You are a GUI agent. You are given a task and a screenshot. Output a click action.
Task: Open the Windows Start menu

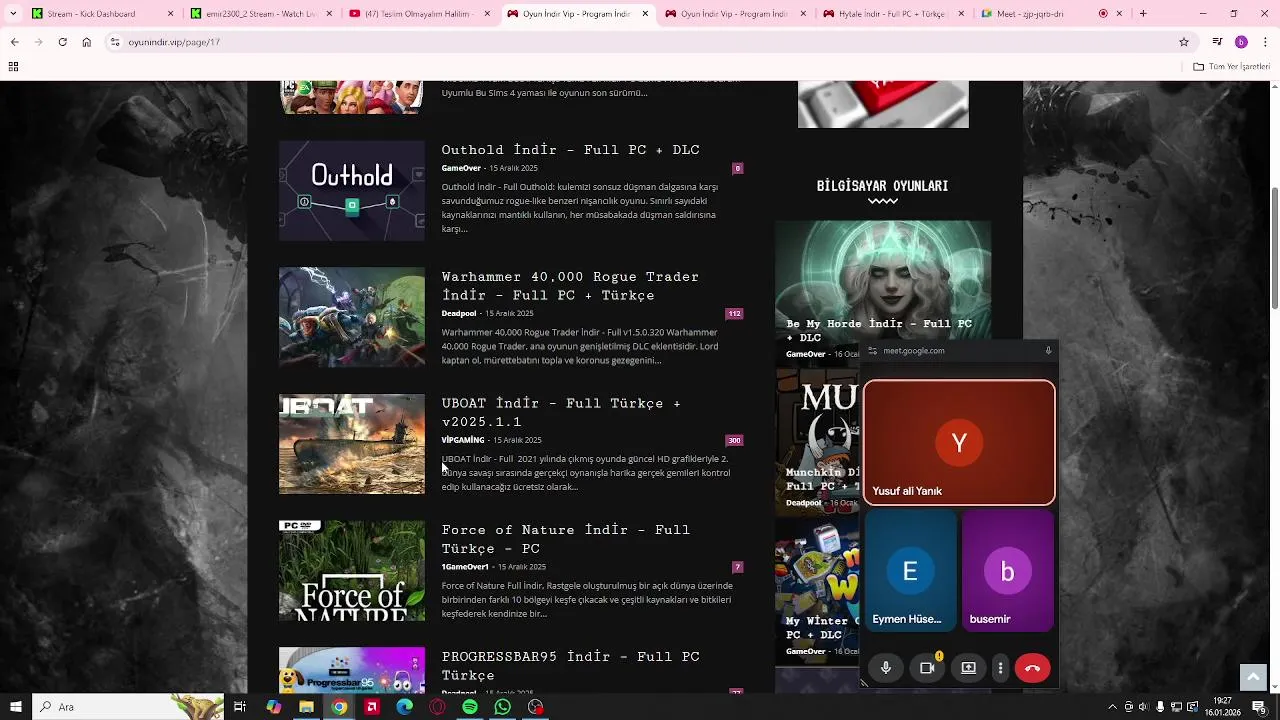tap(15, 707)
